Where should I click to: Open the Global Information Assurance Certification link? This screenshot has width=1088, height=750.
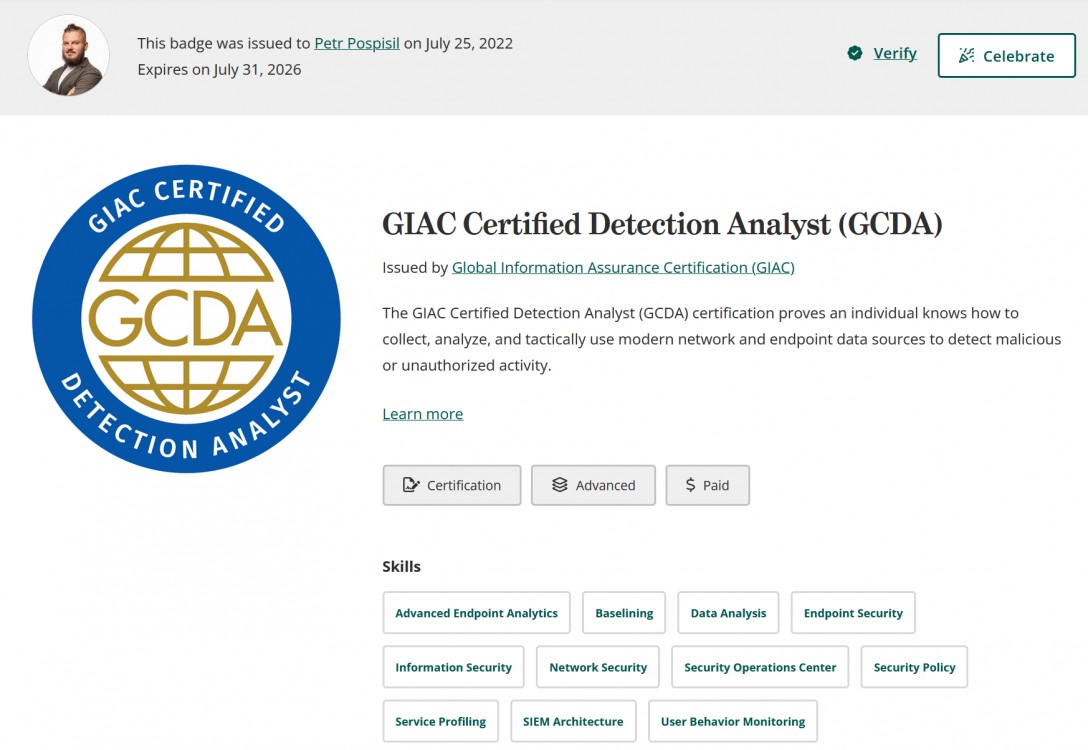click(x=623, y=267)
